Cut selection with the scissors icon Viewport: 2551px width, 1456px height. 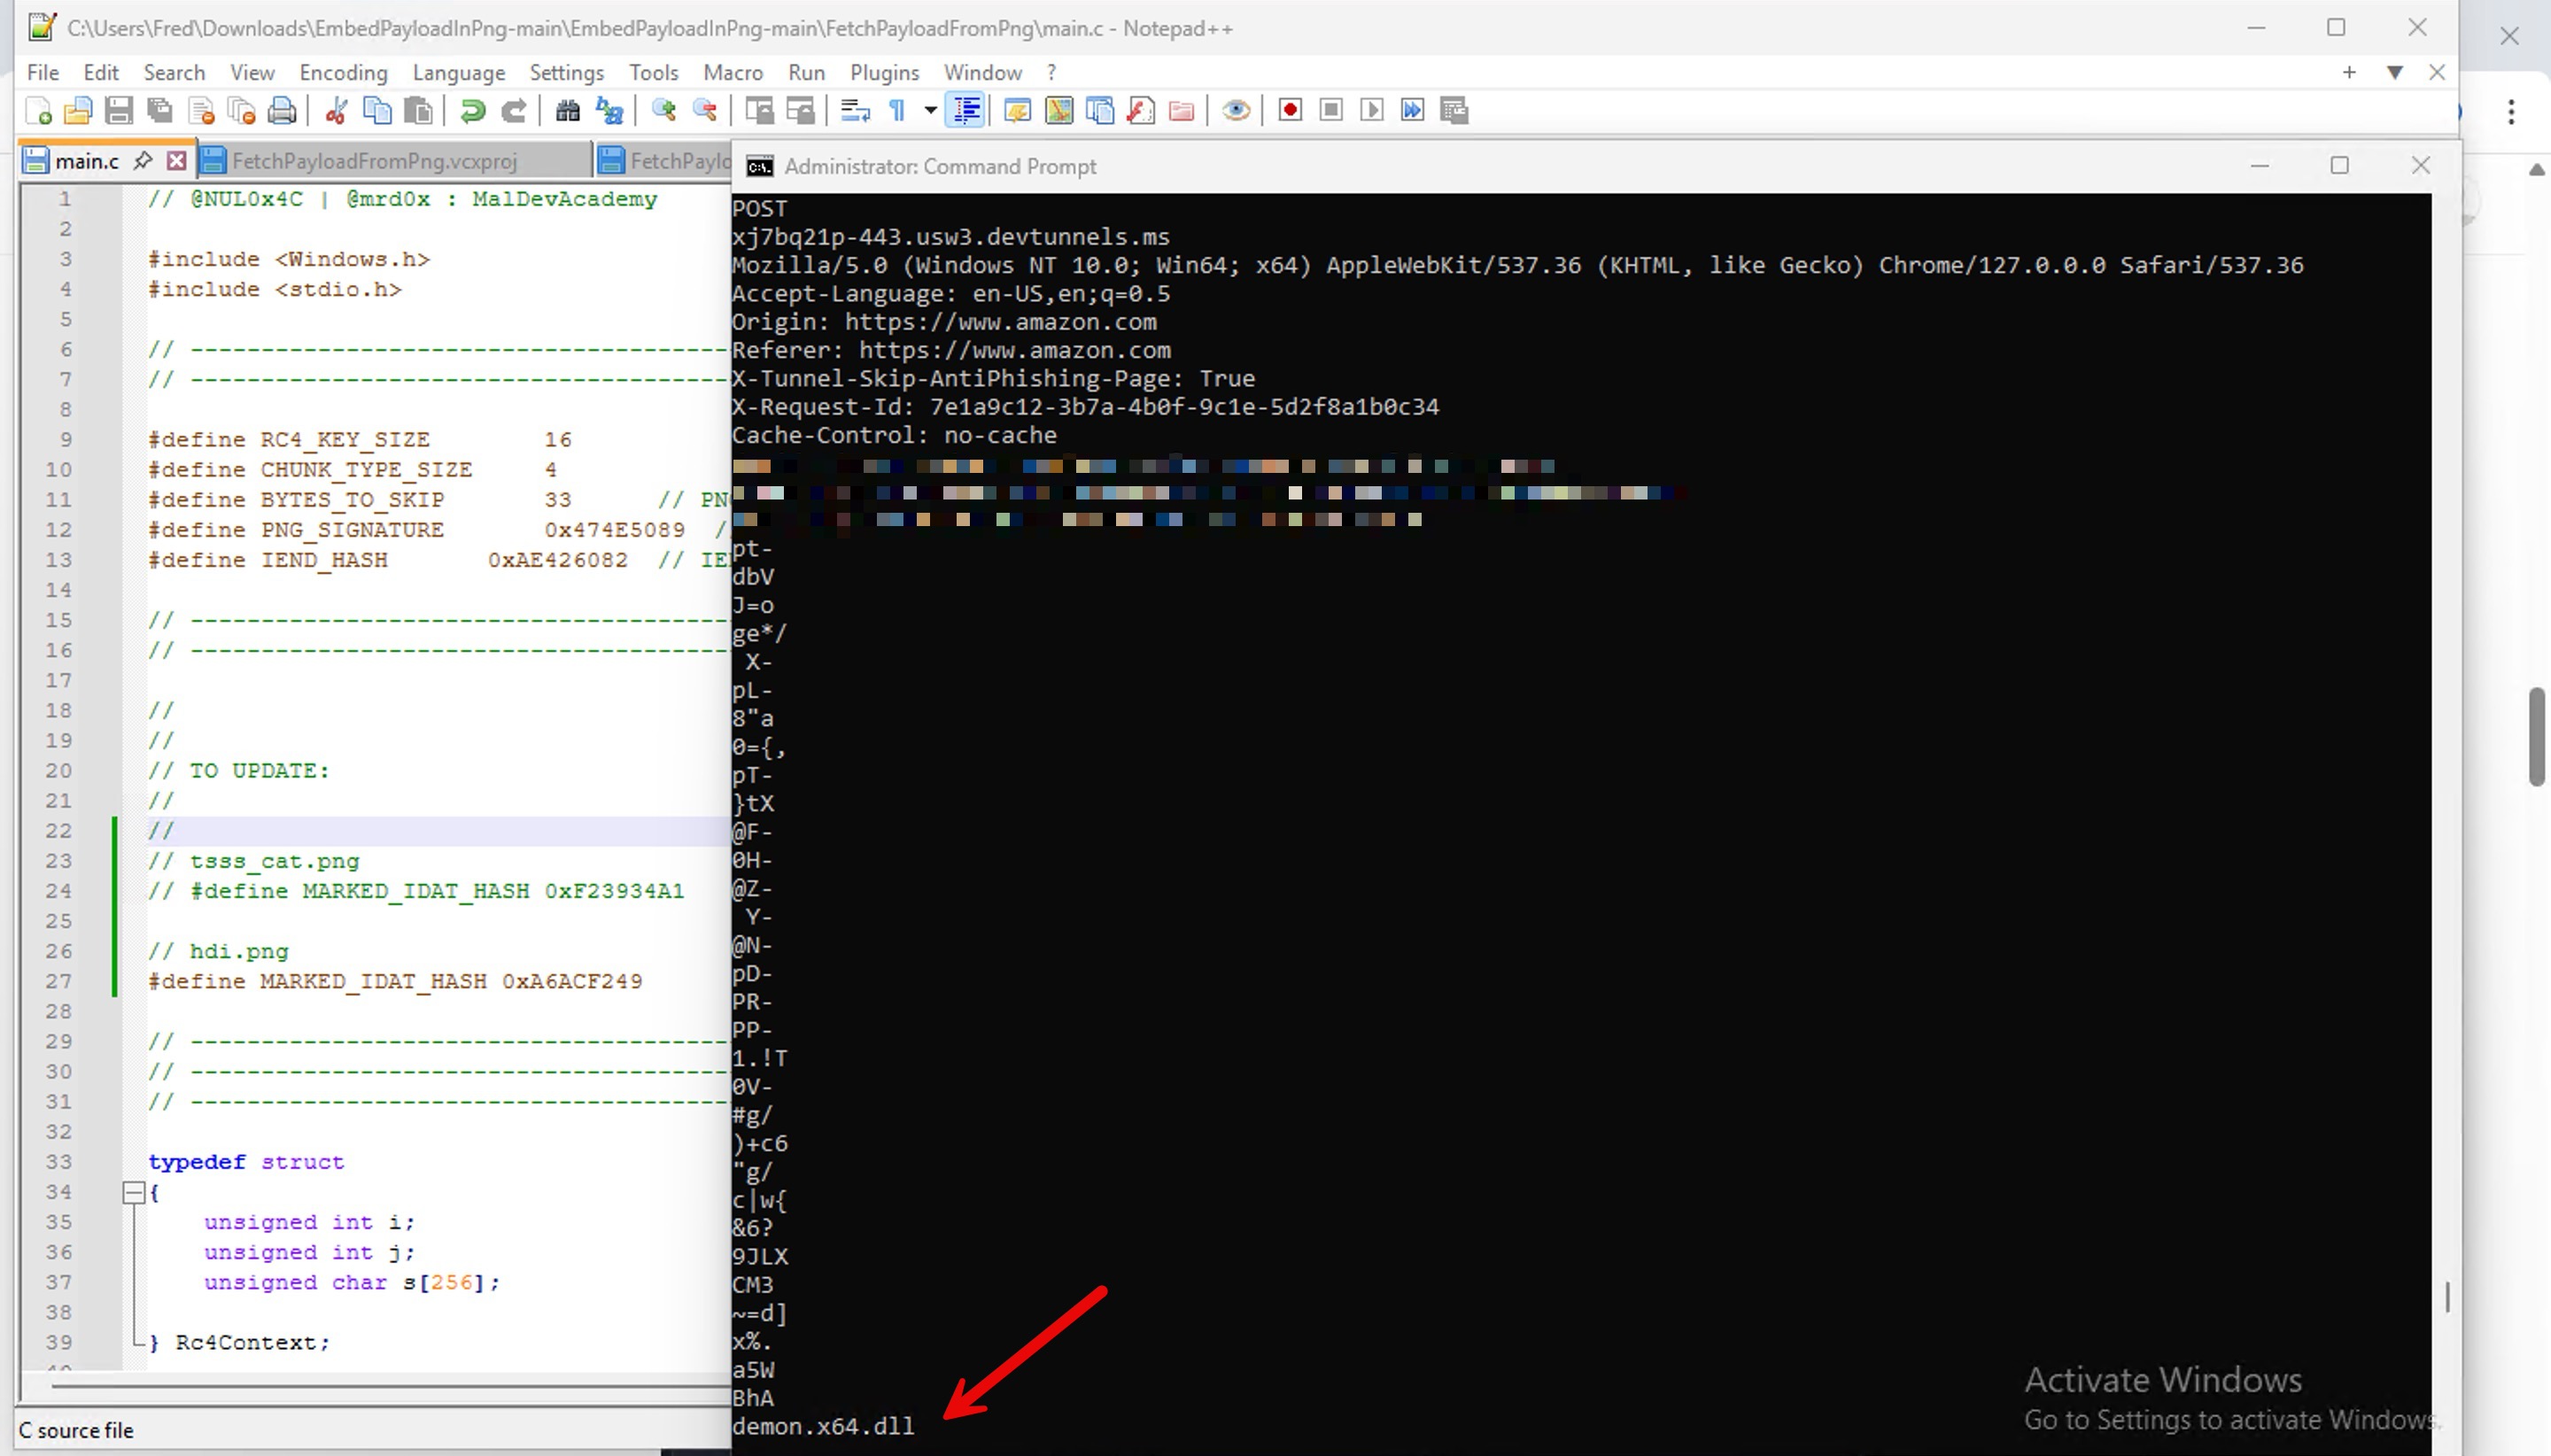(x=336, y=110)
